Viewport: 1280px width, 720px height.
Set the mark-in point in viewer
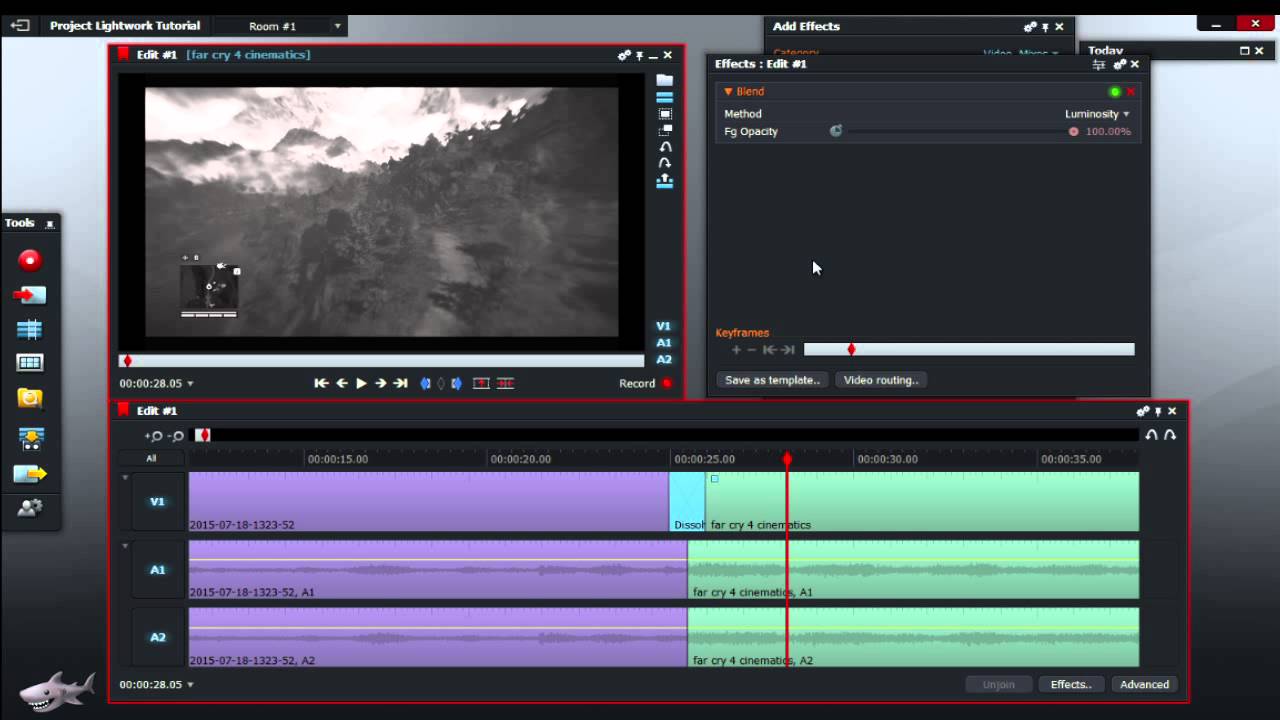[425, 383]
